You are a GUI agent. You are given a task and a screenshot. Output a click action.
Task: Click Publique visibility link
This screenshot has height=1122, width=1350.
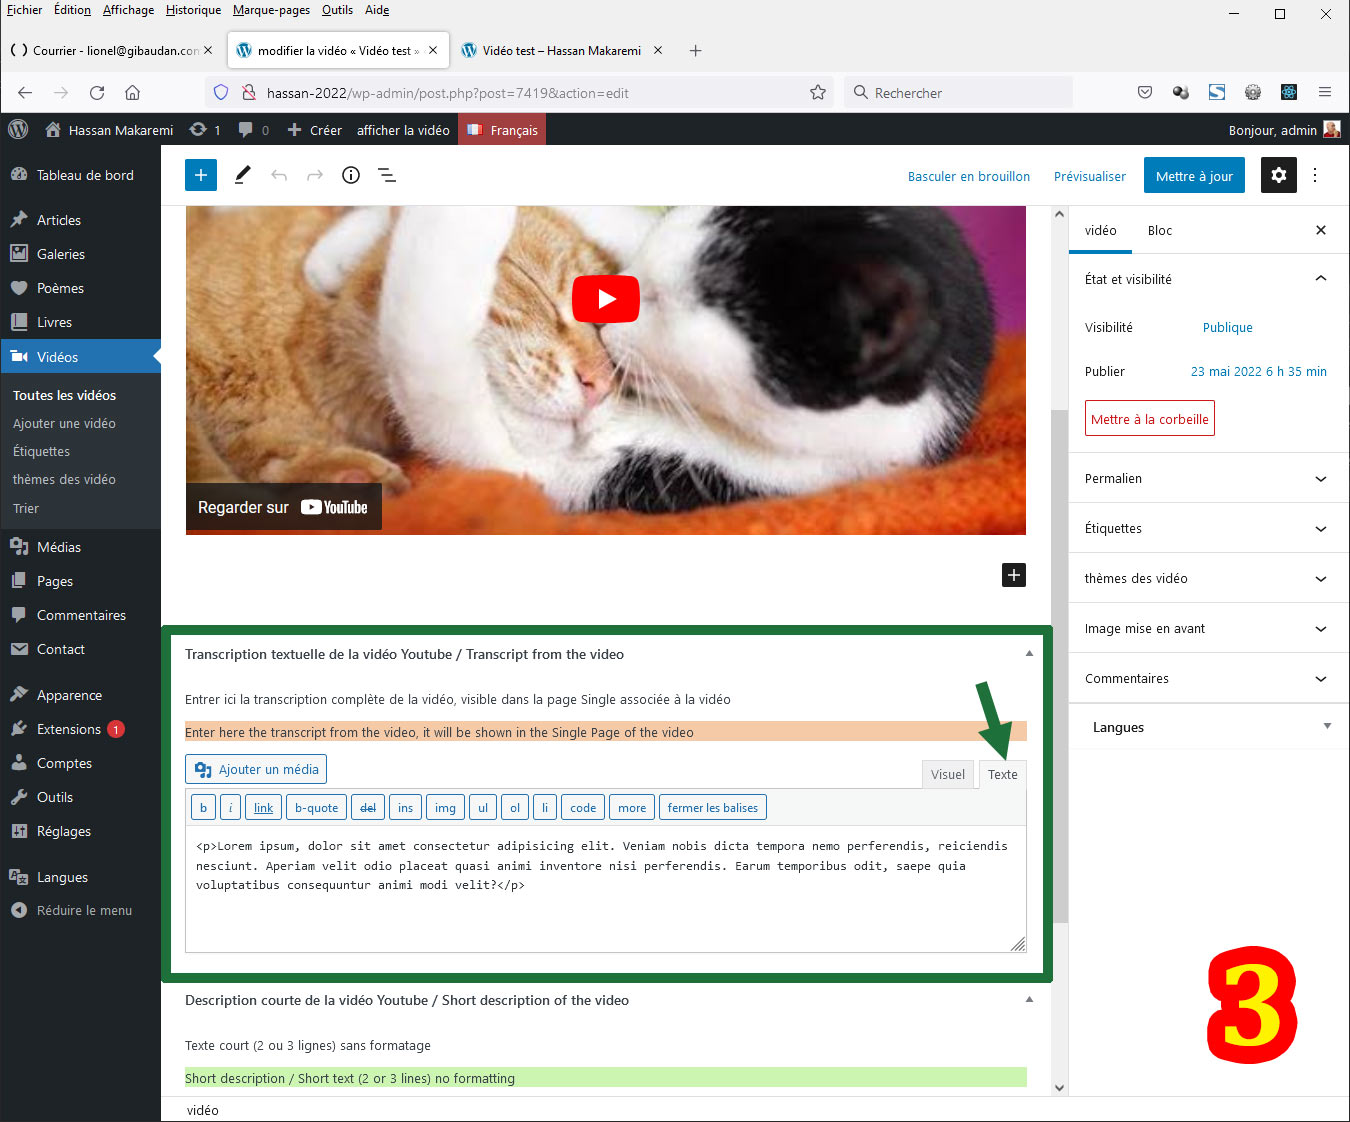point(1228,327)
